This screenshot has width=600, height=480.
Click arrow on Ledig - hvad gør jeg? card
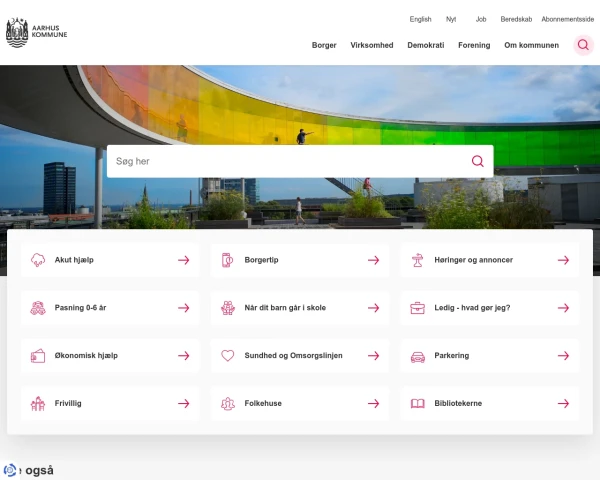click(563, 308)
